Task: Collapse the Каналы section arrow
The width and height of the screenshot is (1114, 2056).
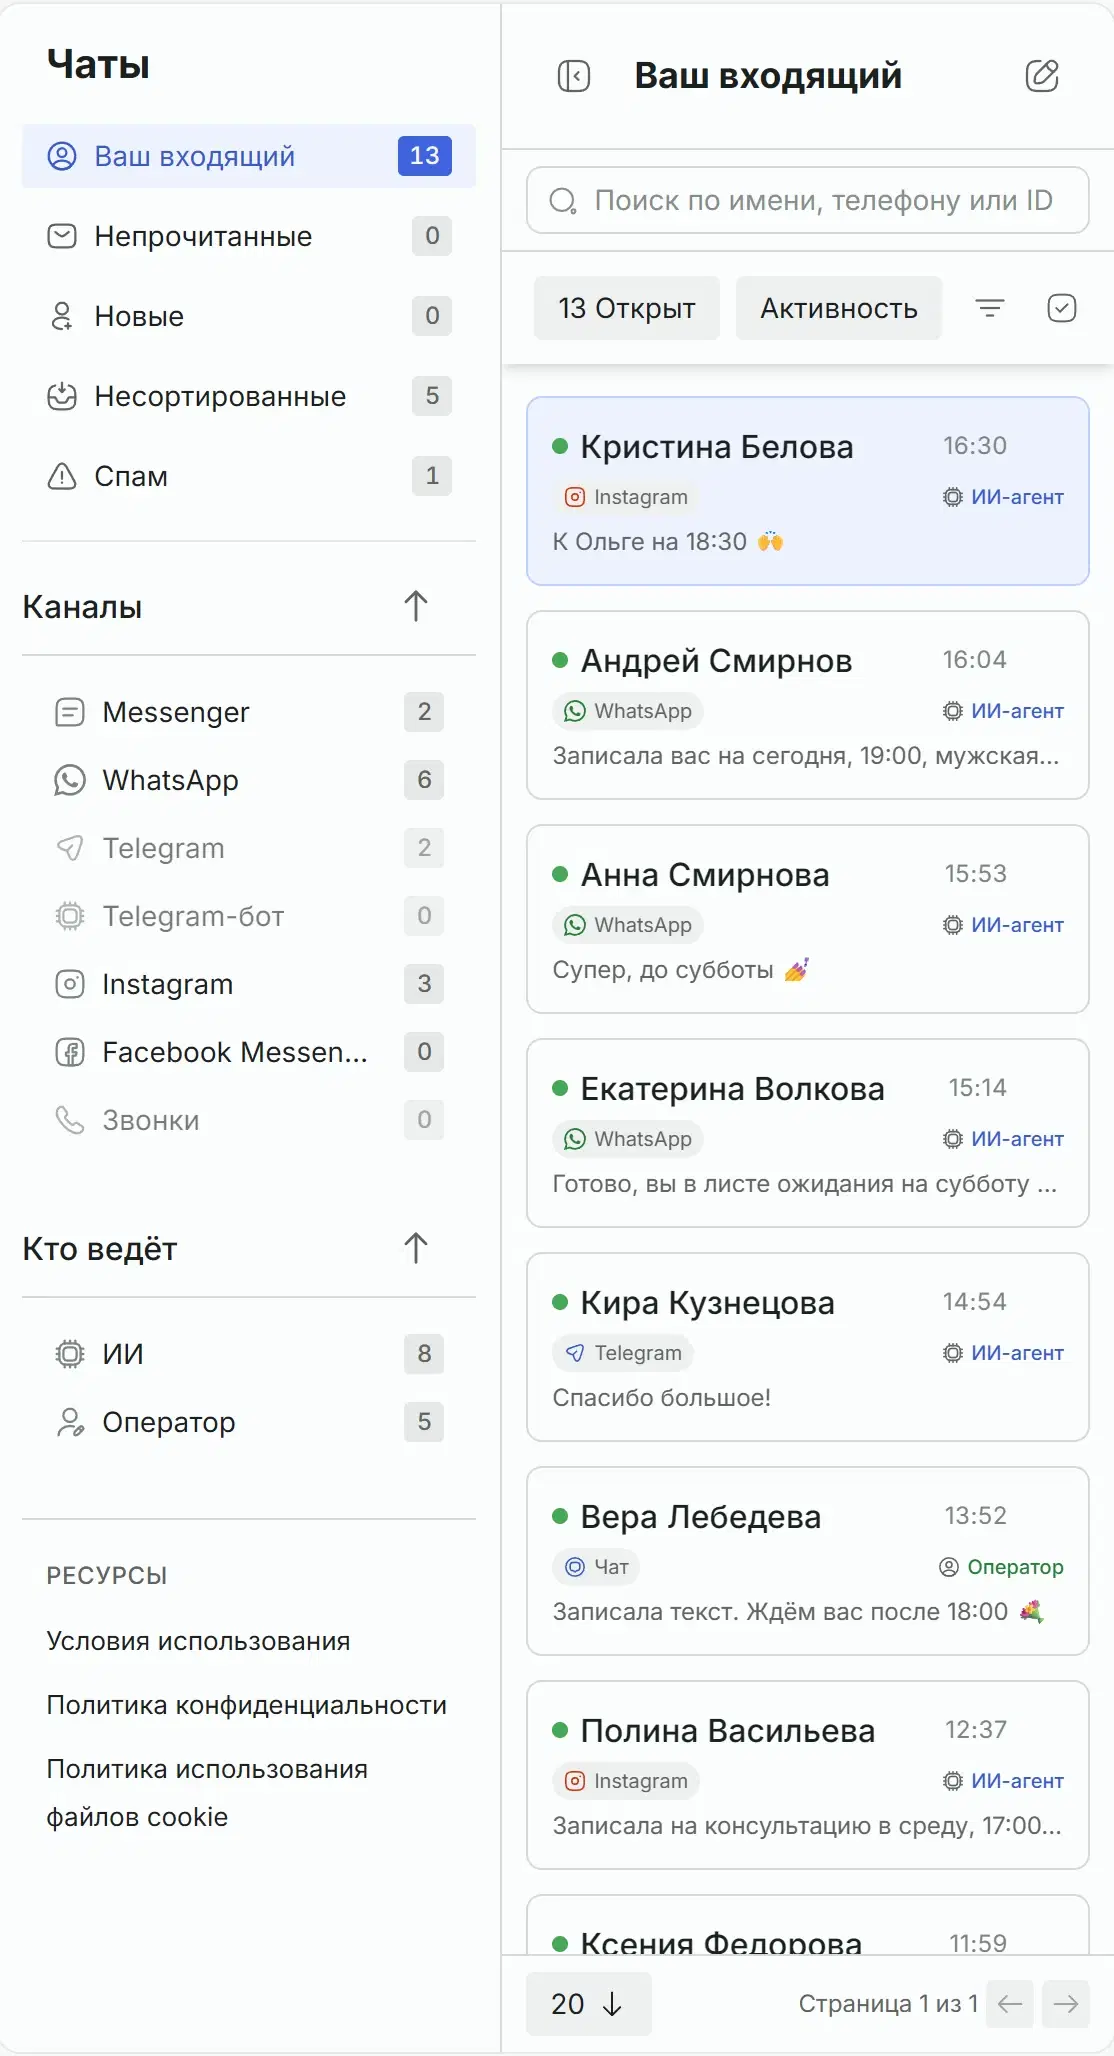Action: (416, 606)
